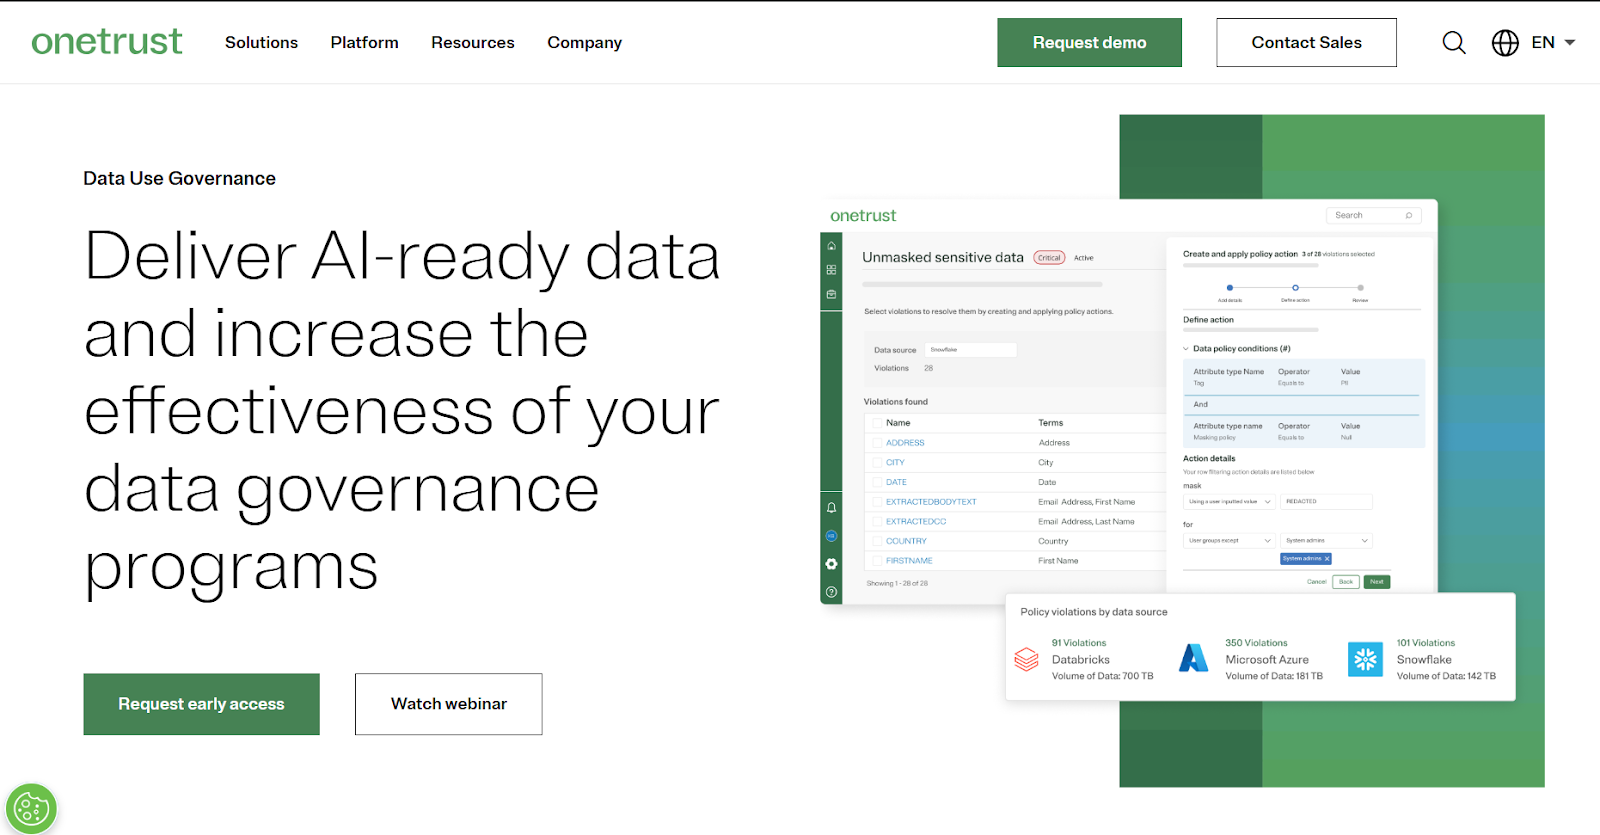Open the 'System admins' dropdown
Screen dimensions: 1600x835
[x=1326, y=541]
